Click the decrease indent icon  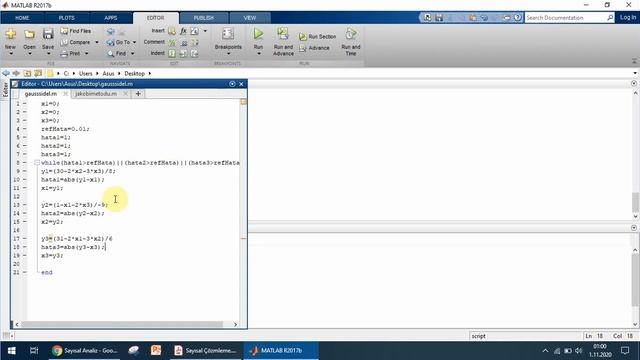(x=195, y=53)
